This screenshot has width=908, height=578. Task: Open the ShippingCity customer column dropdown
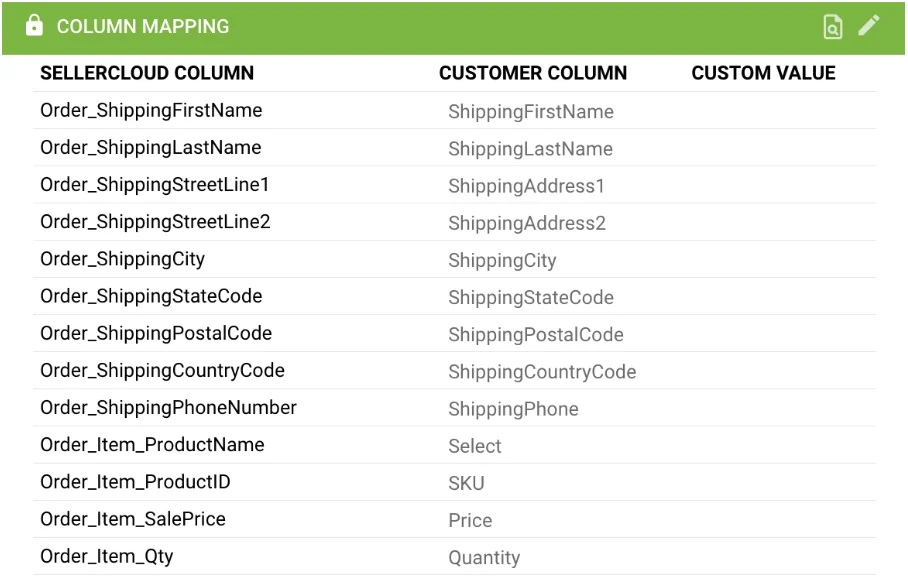coord(502,260)
